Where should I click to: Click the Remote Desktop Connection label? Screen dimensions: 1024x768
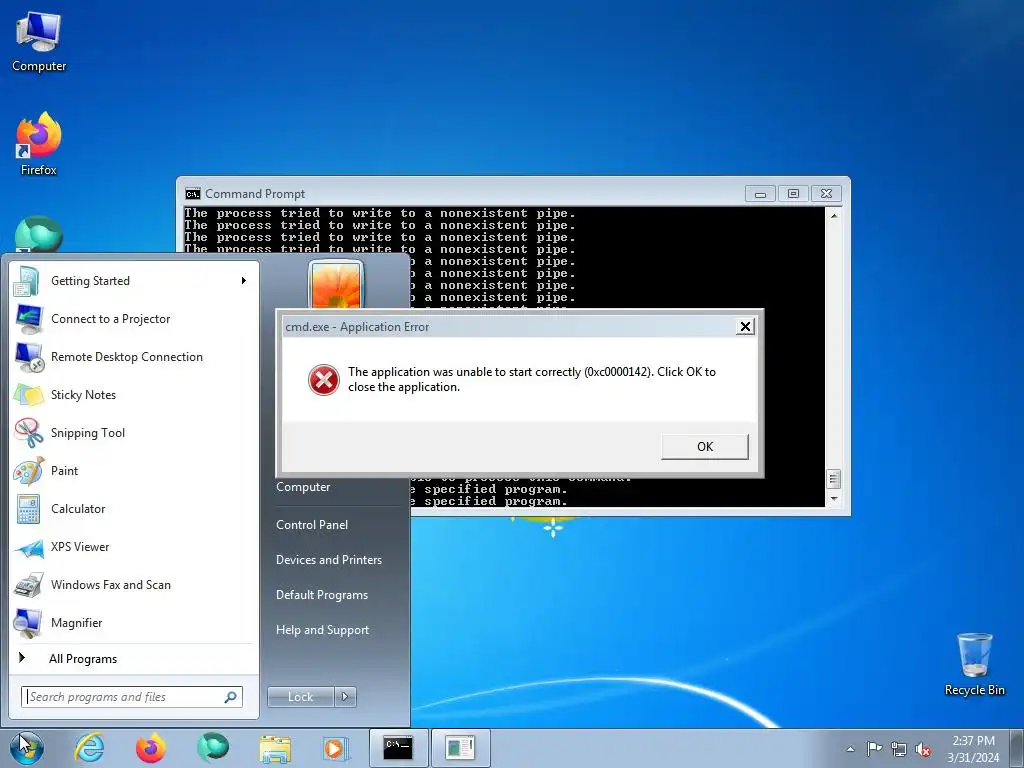[127, 357]
